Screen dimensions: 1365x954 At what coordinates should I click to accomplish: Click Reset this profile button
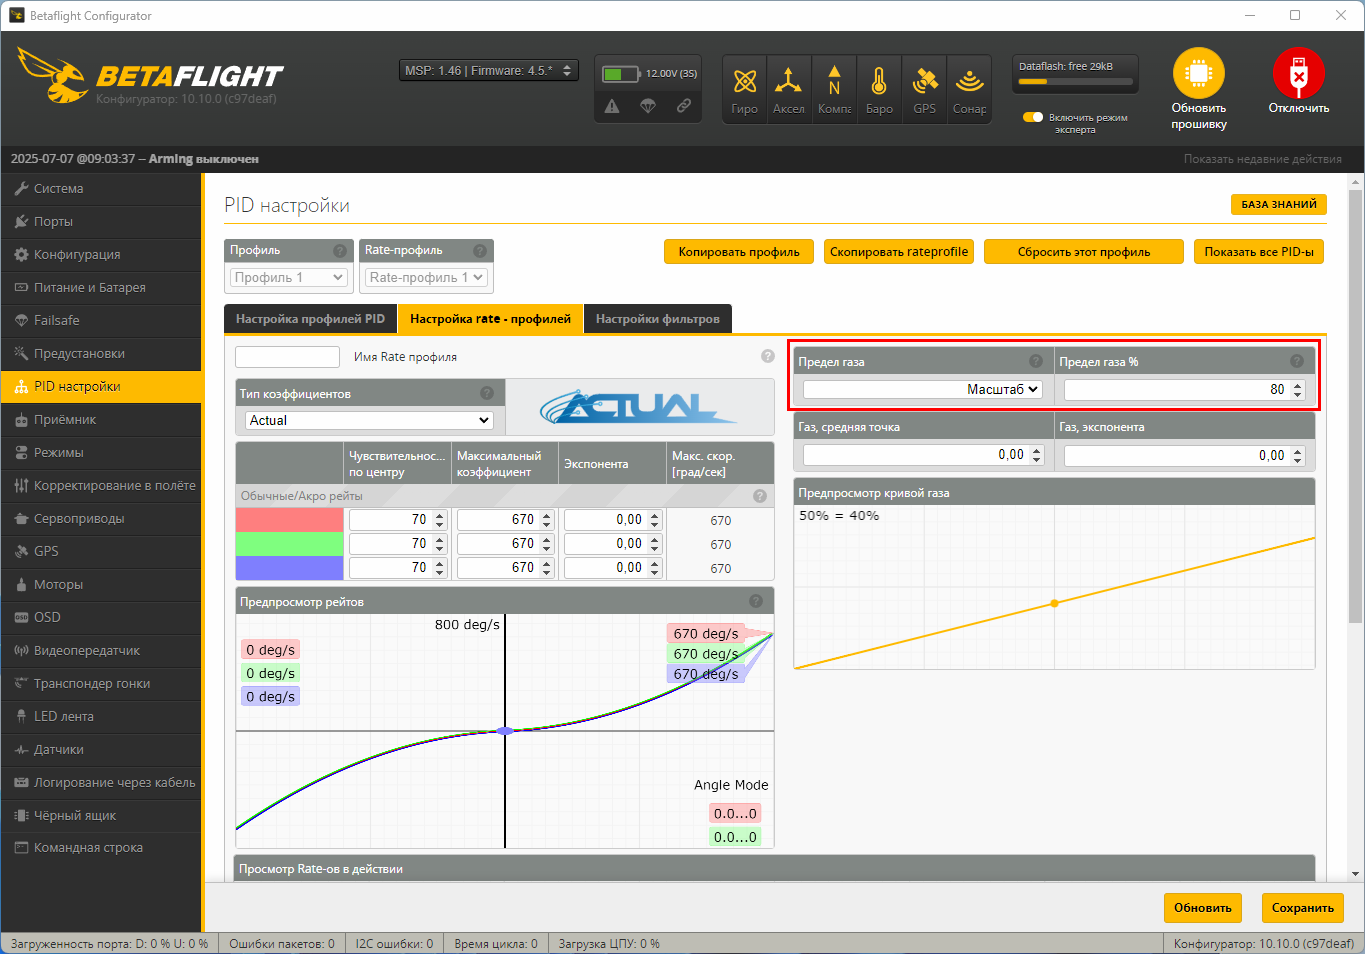[1084, 252]
